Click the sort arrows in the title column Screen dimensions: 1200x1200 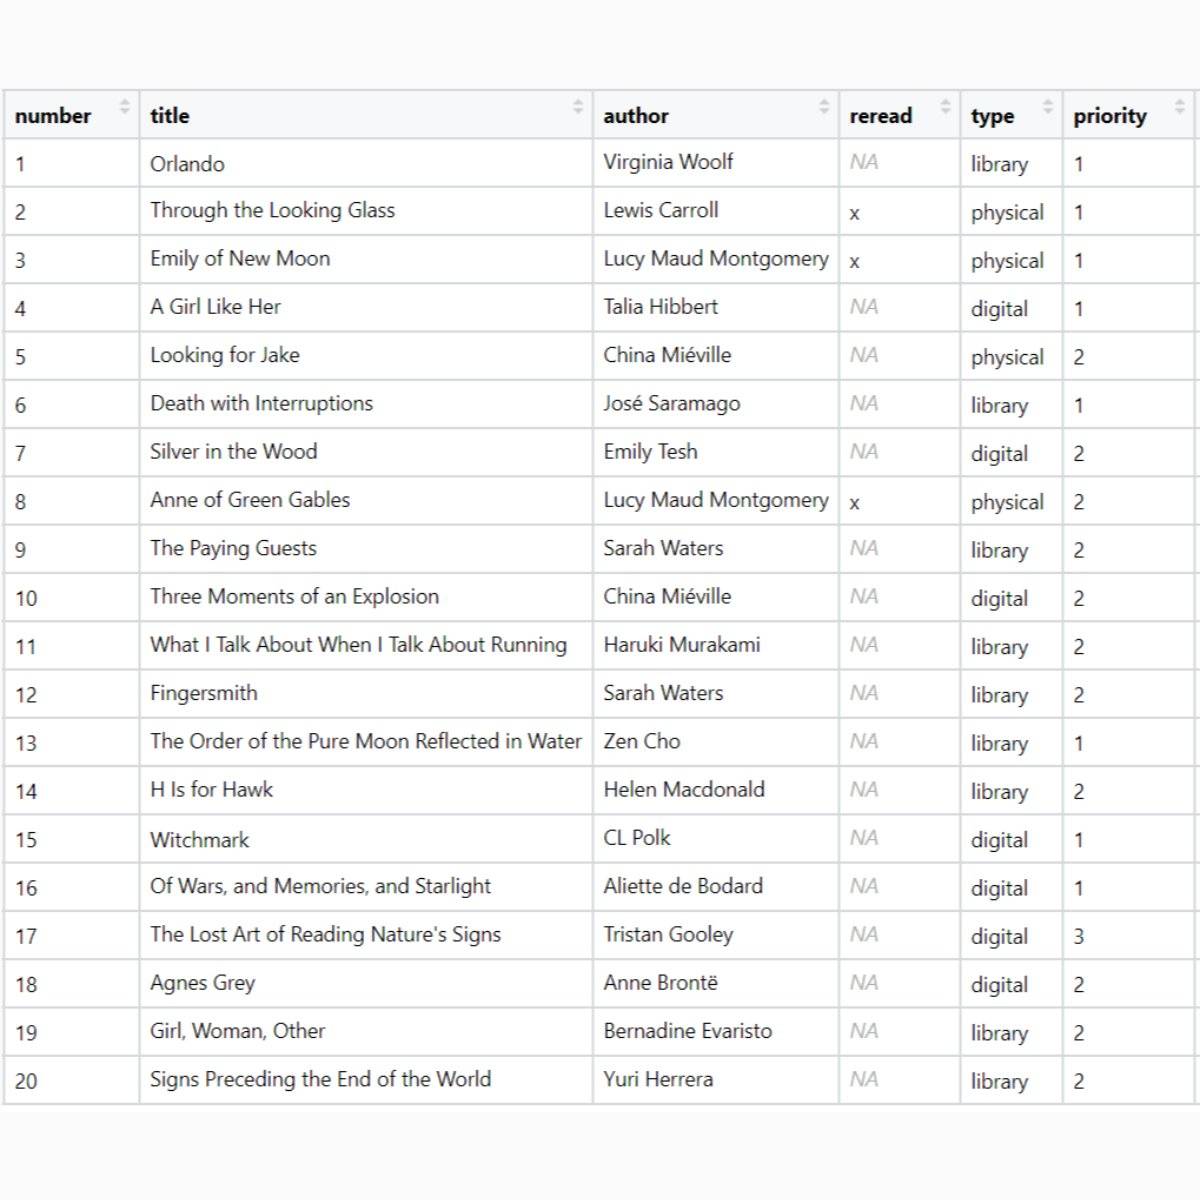(x=577, y=106)
